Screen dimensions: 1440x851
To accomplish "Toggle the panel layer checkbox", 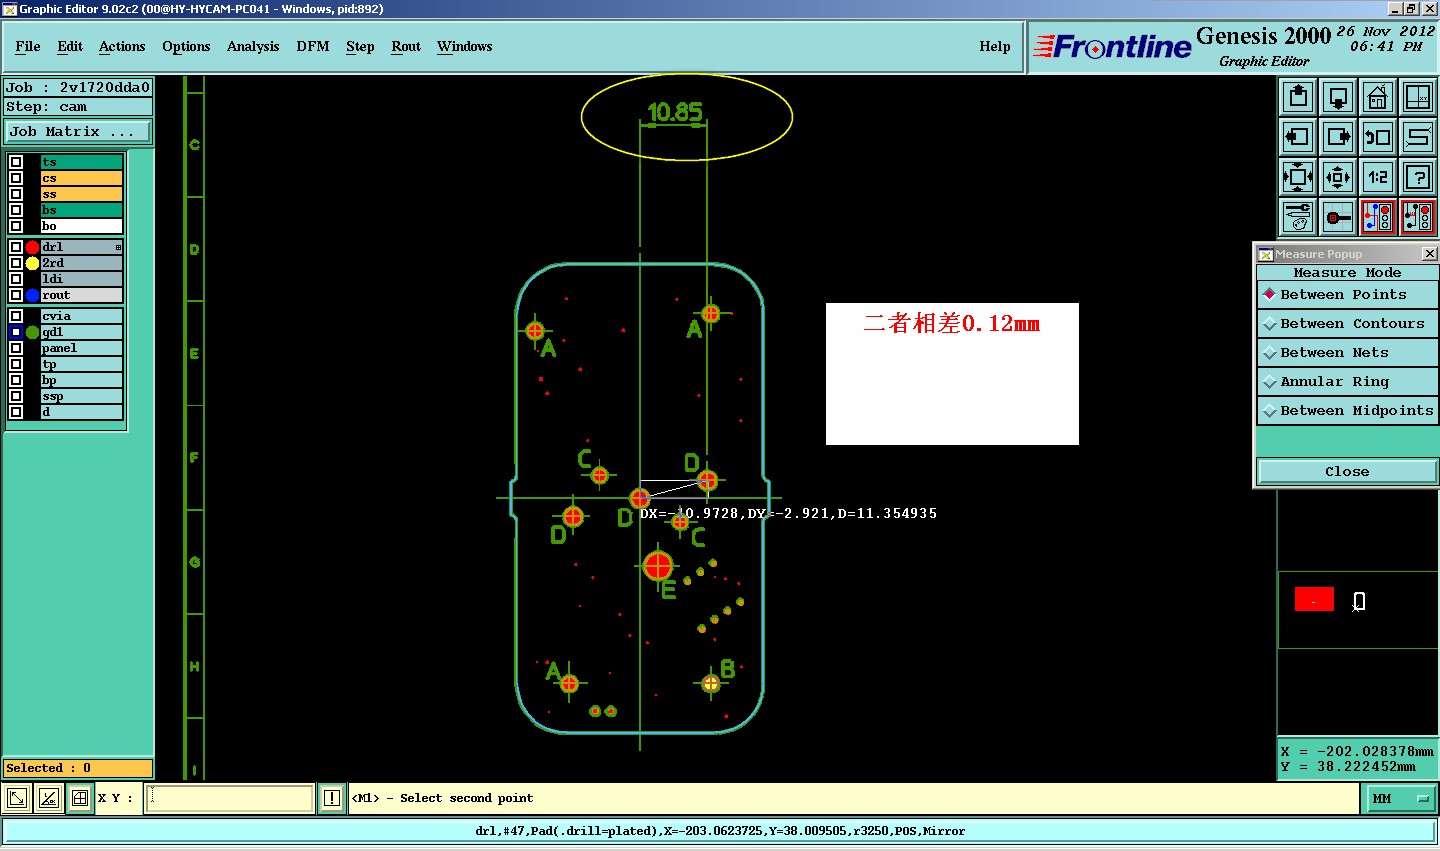I will [x=16, y=348].
